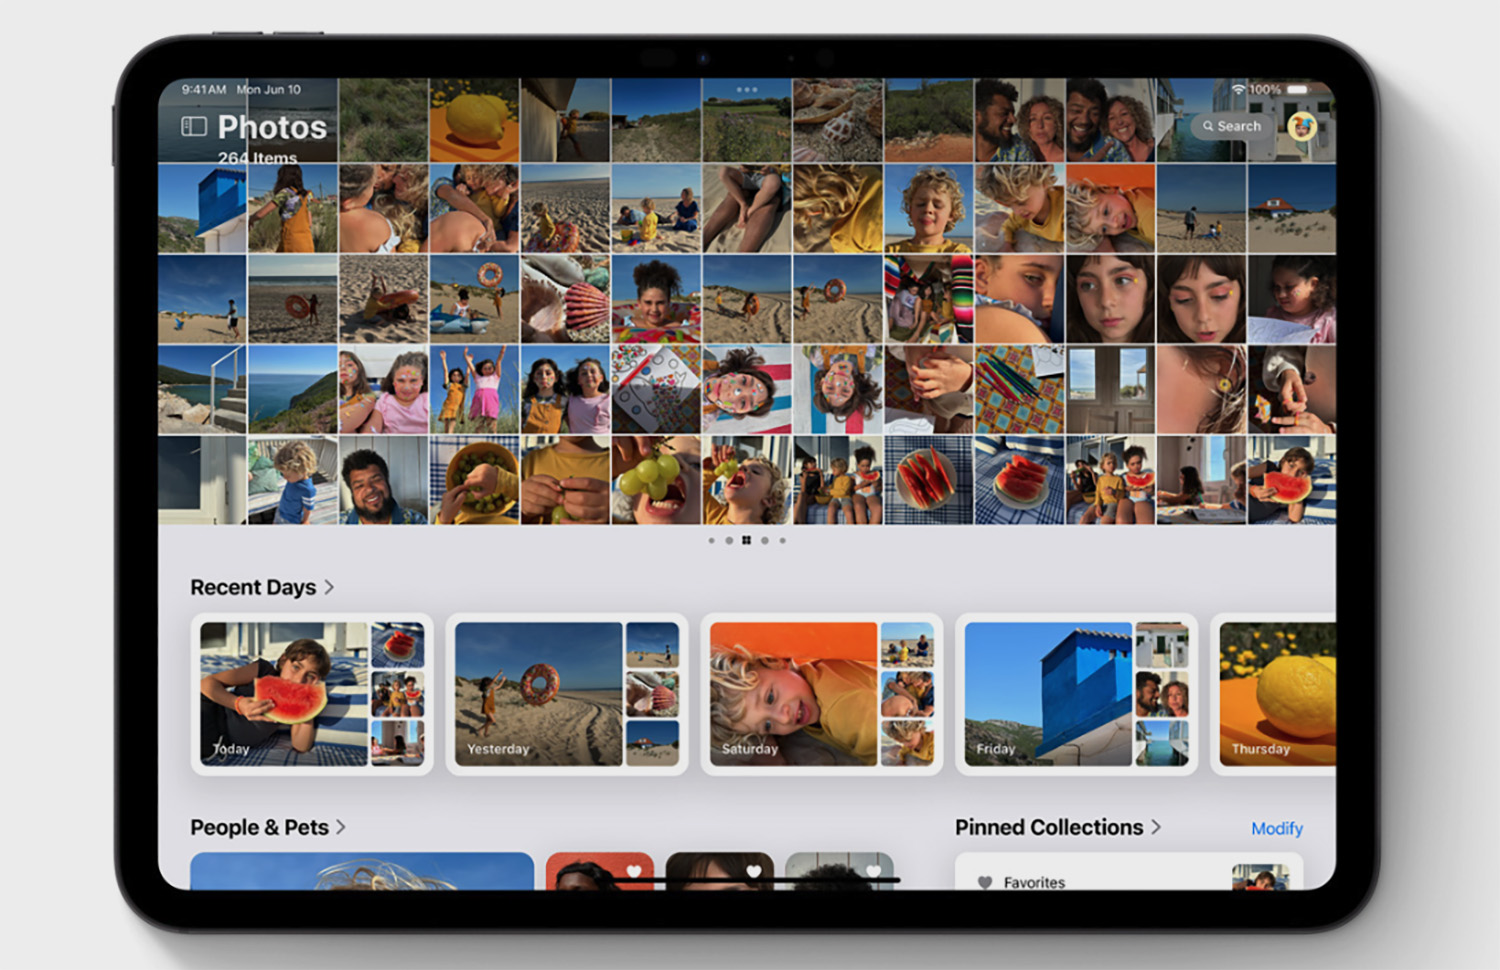
Task: Open the Friday card in Recent Days
Action: [x=1077, y=694]
